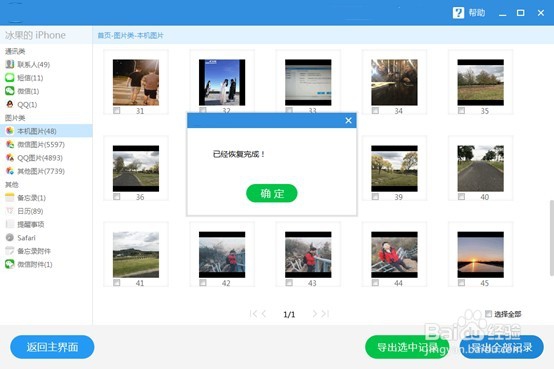Click the 首页-图片类-本机图片 breadcrumb
Viewport: 554px width, 369px height.
pos(131,35)
